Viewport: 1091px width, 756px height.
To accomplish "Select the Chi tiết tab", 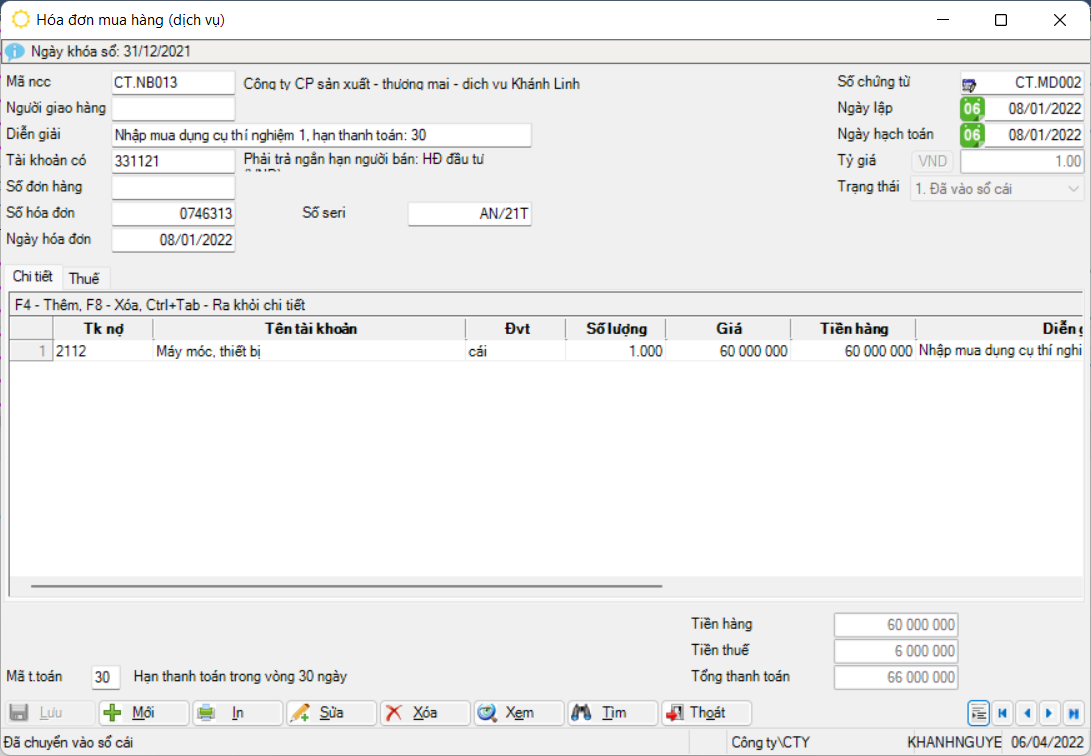I will click(33, 277).
